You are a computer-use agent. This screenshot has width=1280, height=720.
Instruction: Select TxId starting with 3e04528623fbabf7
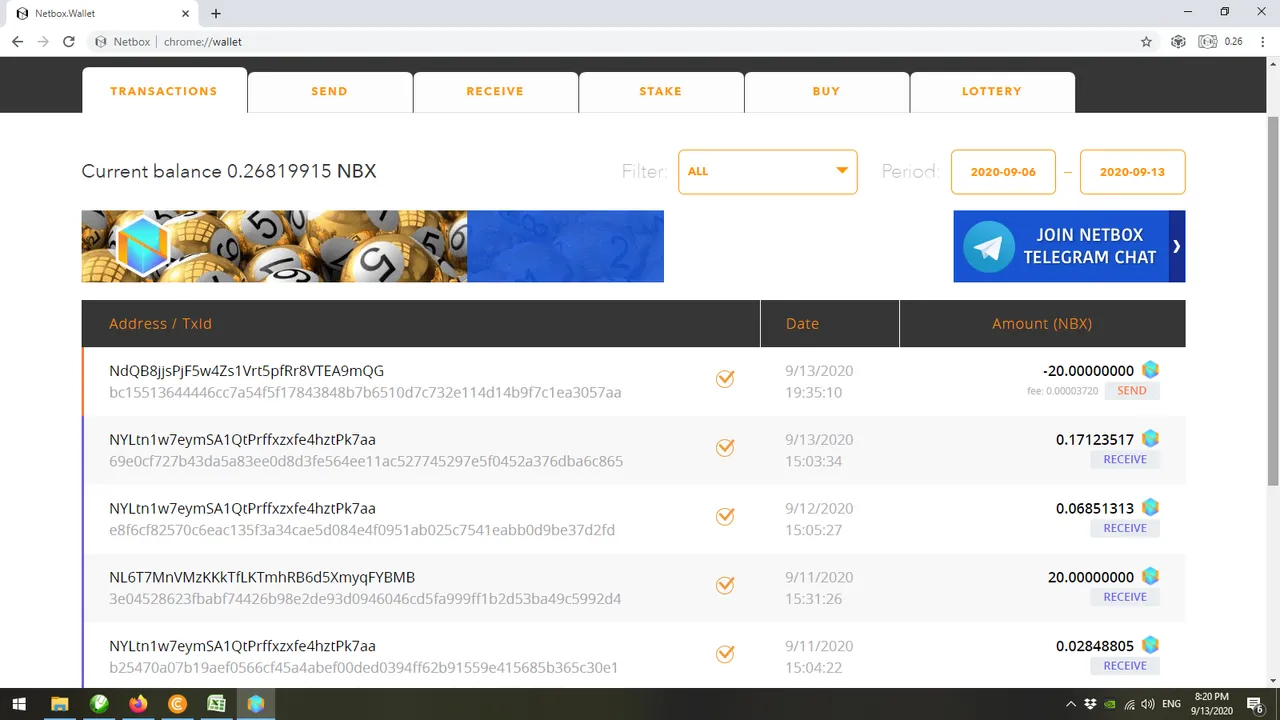[365, 599]
